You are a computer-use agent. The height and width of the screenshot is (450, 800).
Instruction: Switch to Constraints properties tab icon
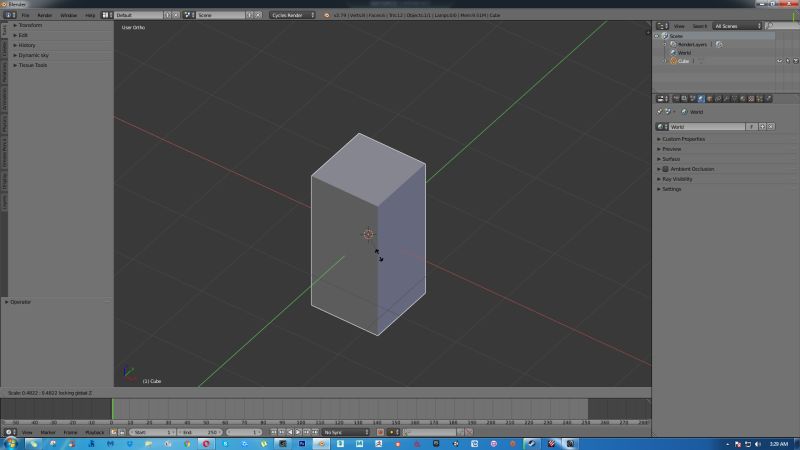(718, 98)
